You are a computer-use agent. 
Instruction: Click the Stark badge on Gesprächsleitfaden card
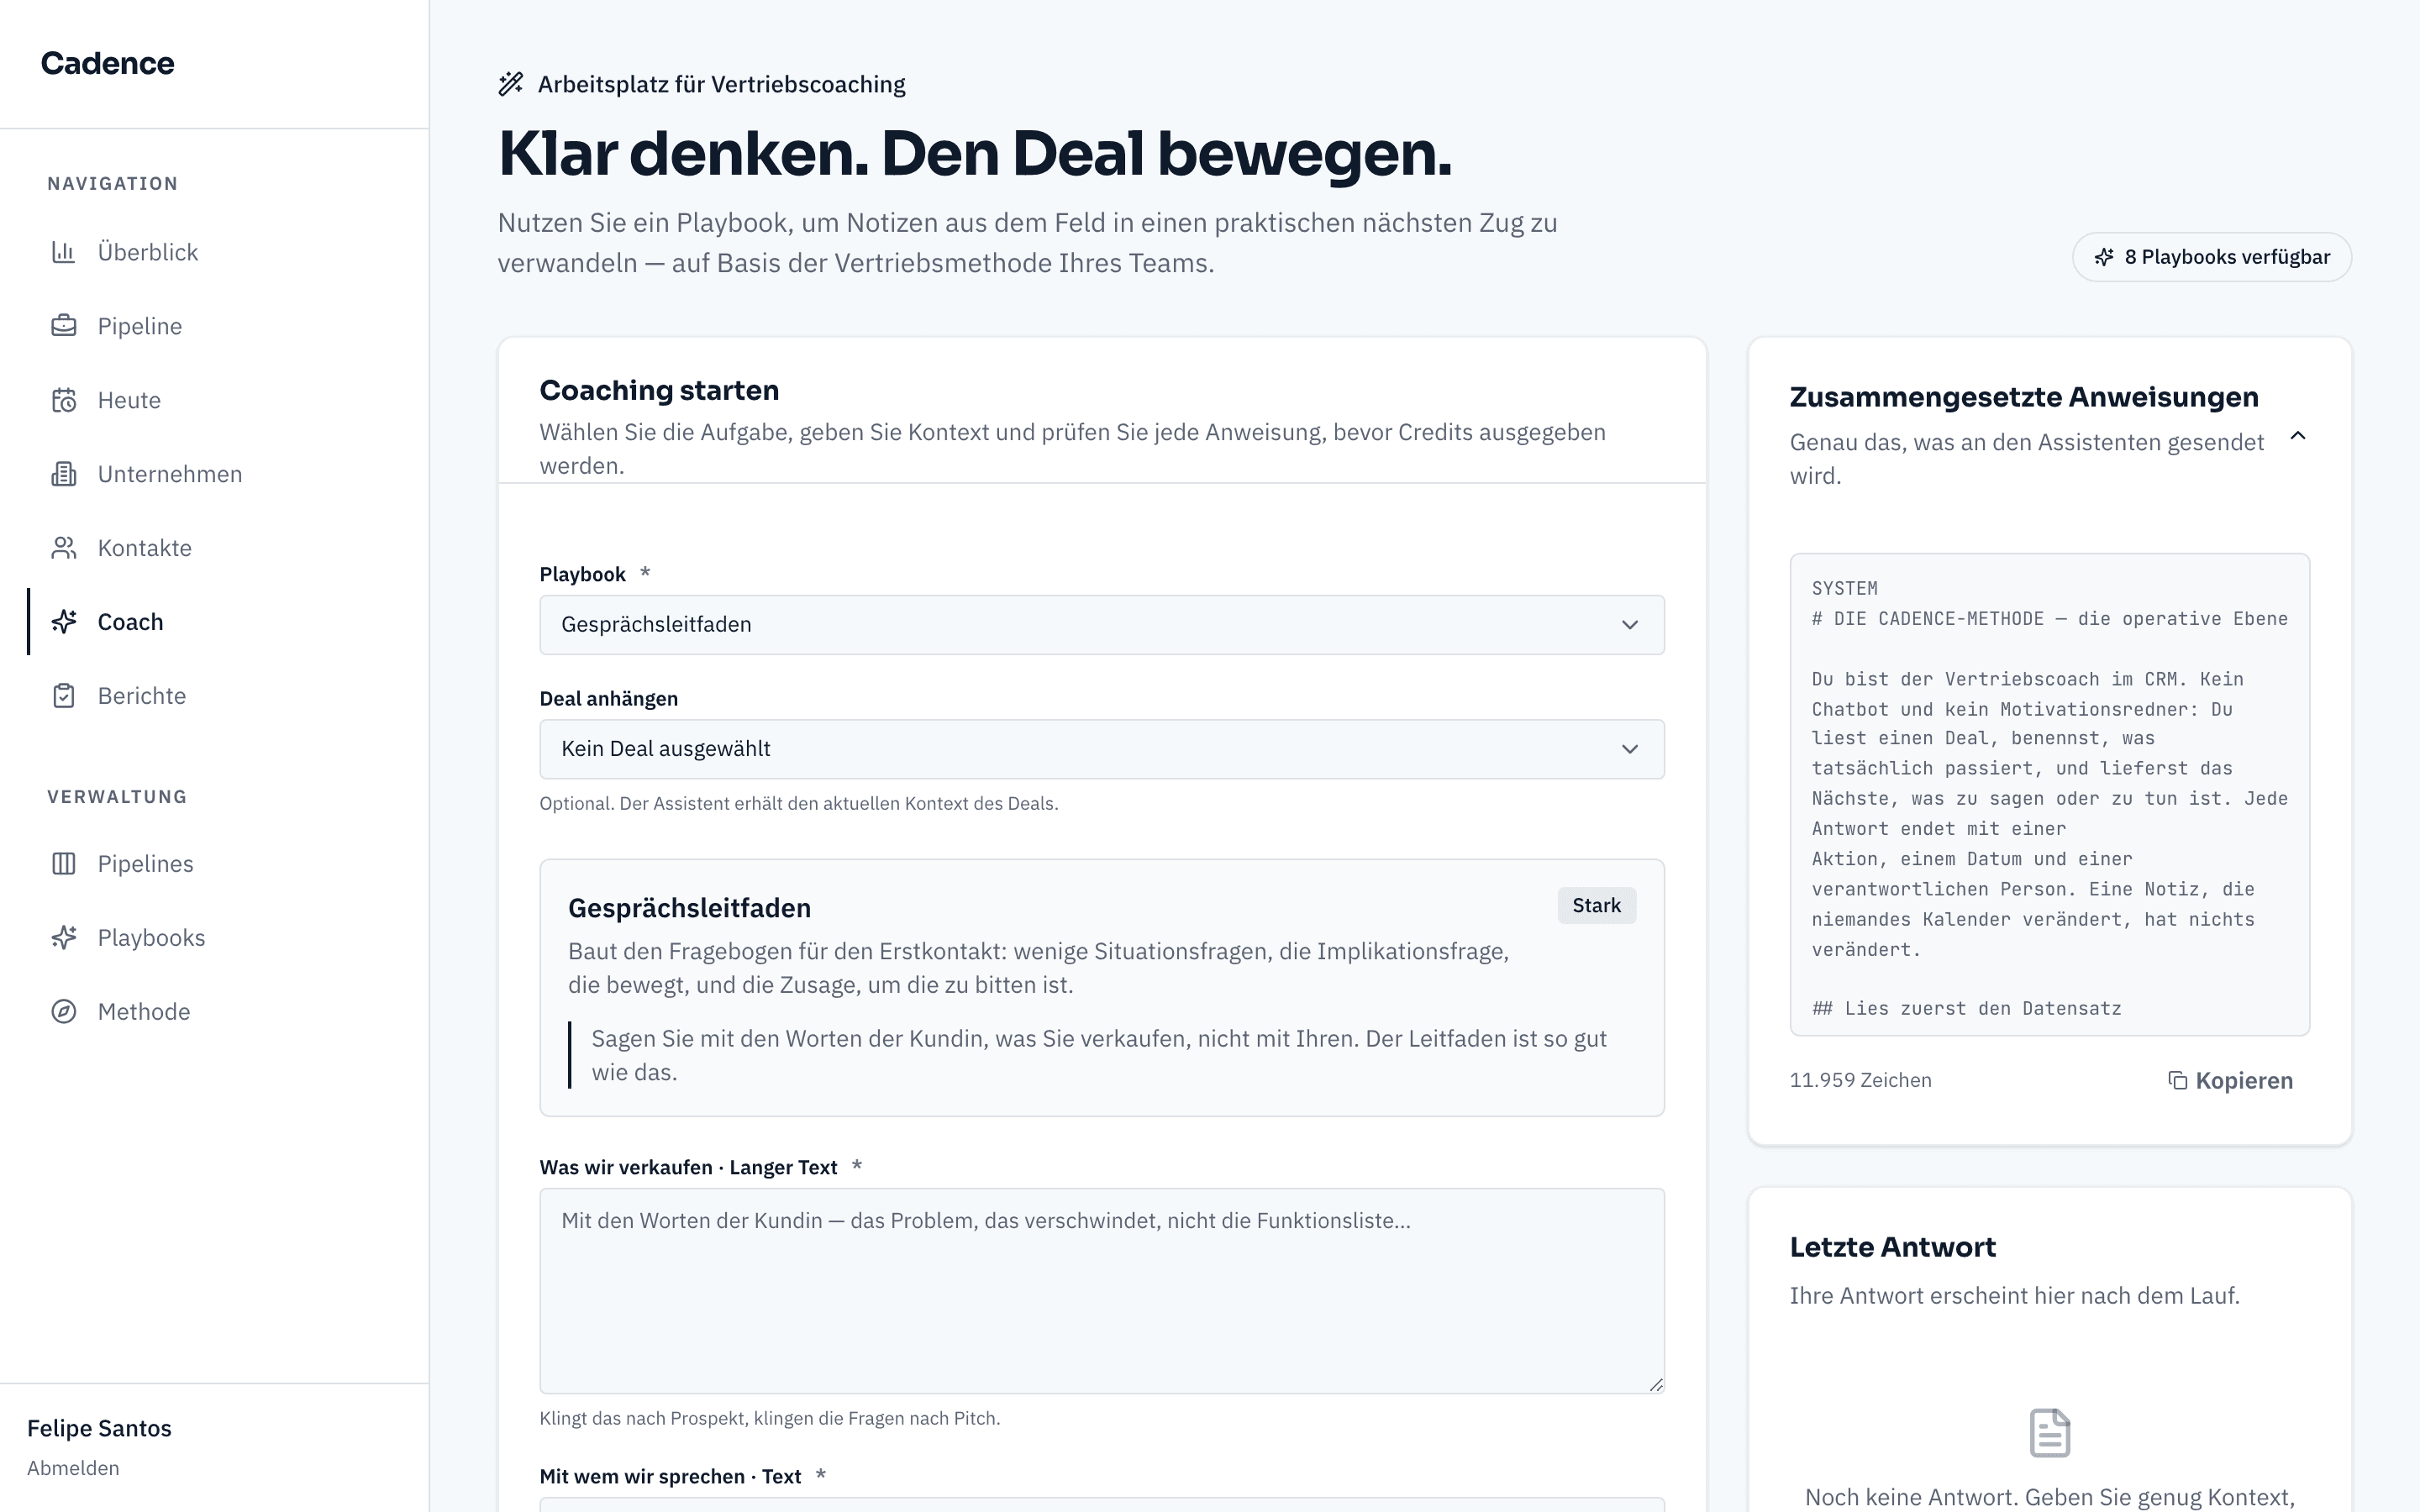click(1597, 906)
